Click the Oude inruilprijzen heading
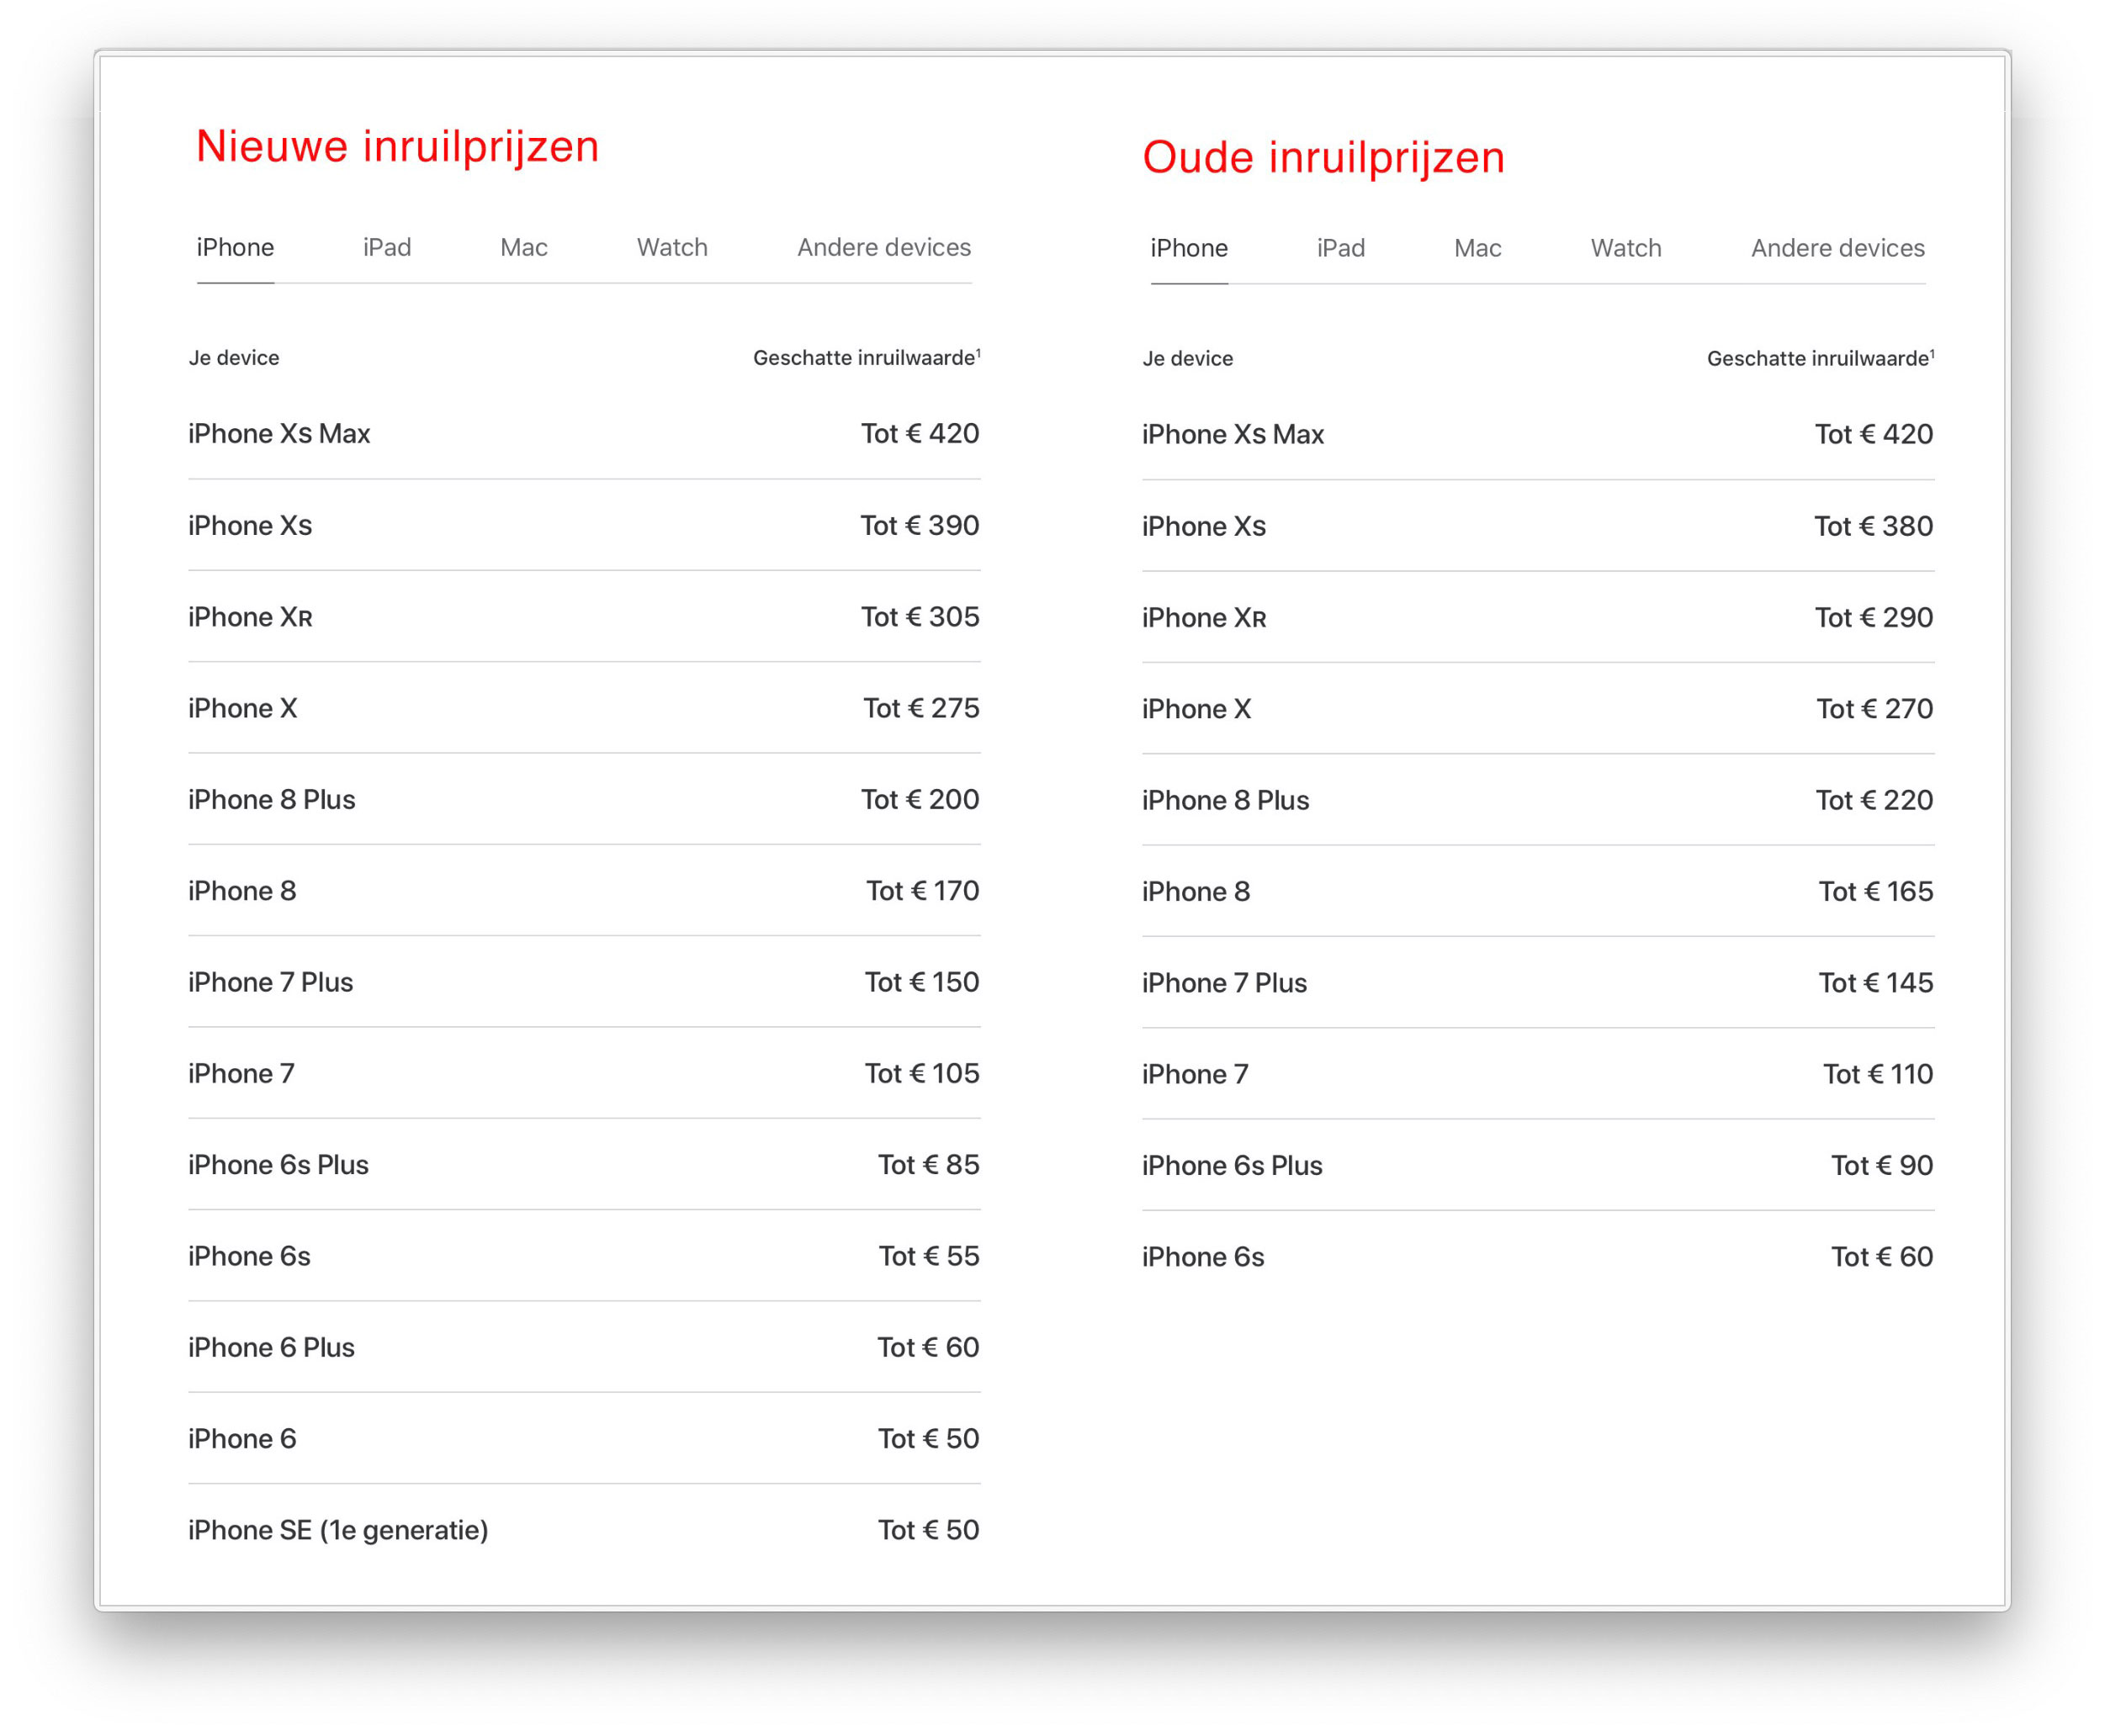 click(x=1324, y=158)
